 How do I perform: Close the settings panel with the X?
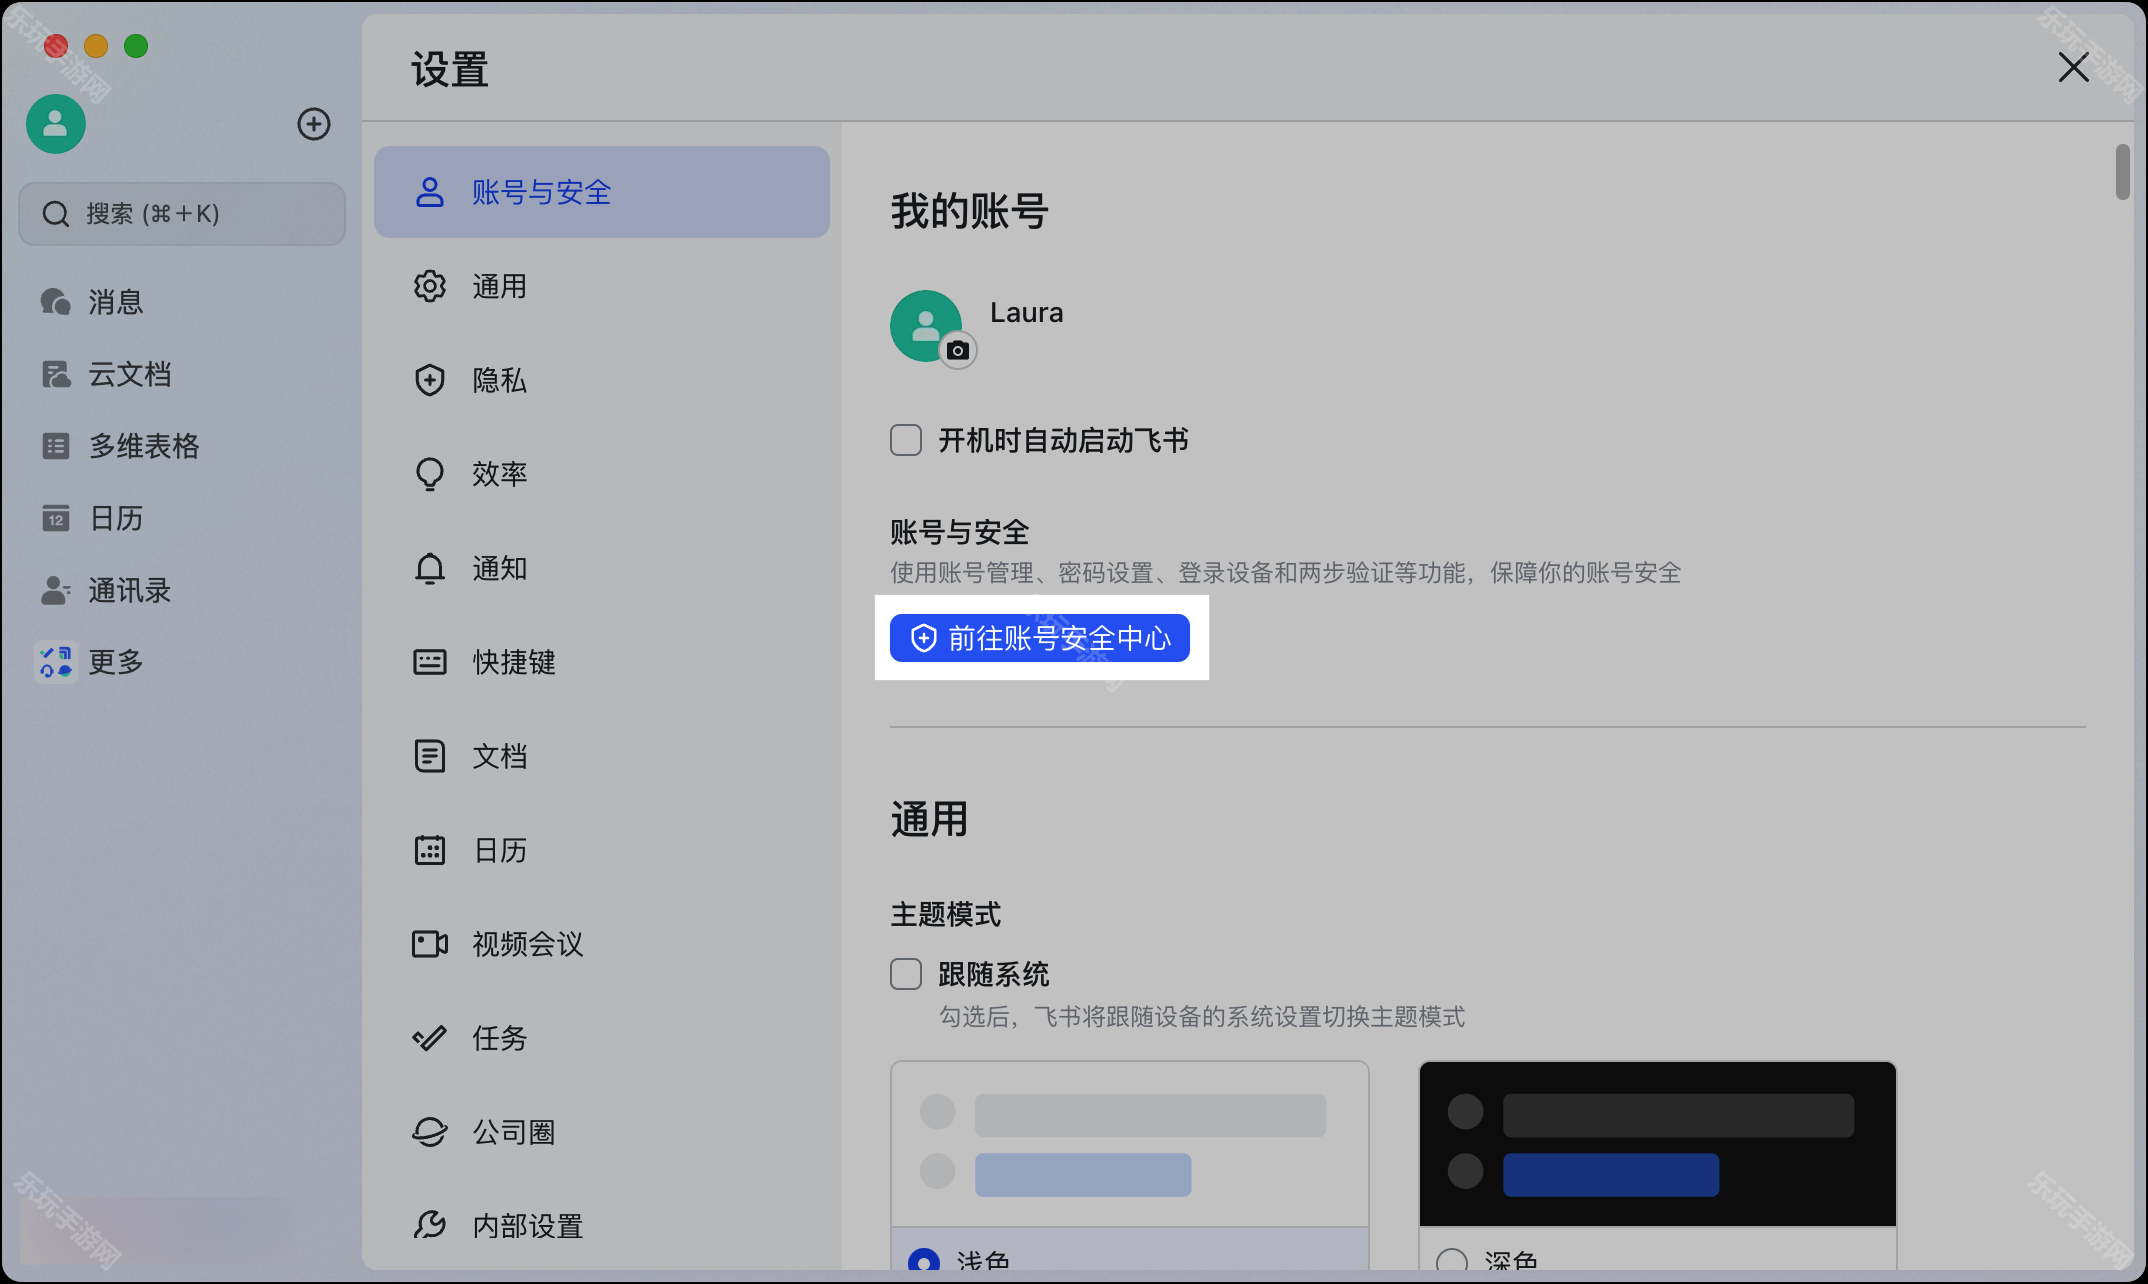[2073, 68]
